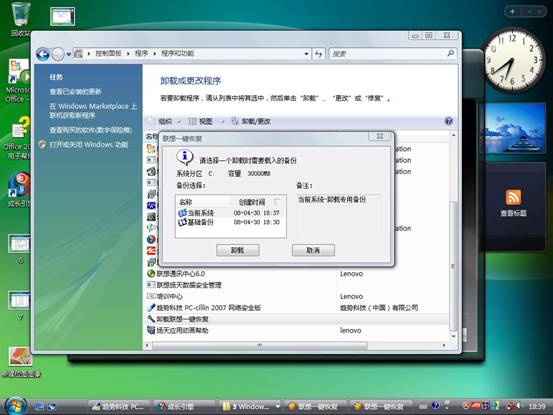Close the 联想一键恢复 dialog
This screenshot has height=415, width=553.
coord(380,136)
